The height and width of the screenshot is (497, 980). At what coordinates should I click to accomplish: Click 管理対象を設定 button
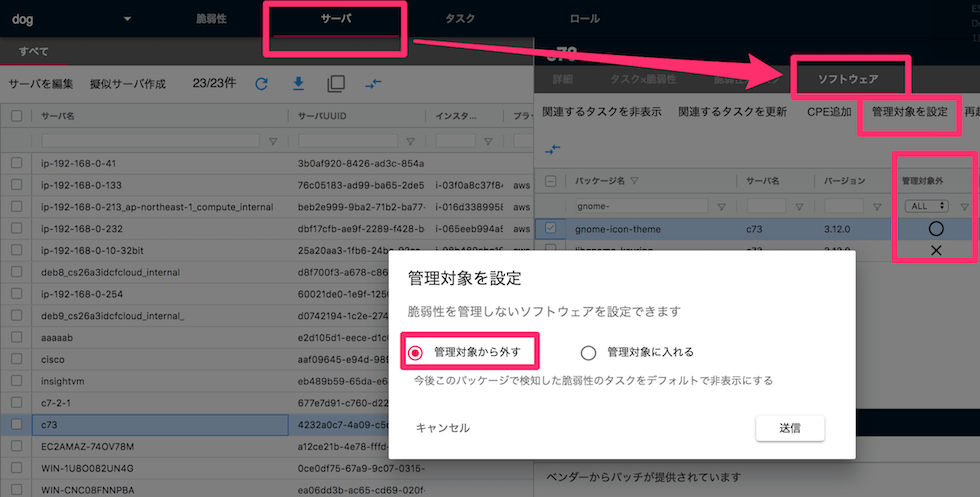[909, 112]
